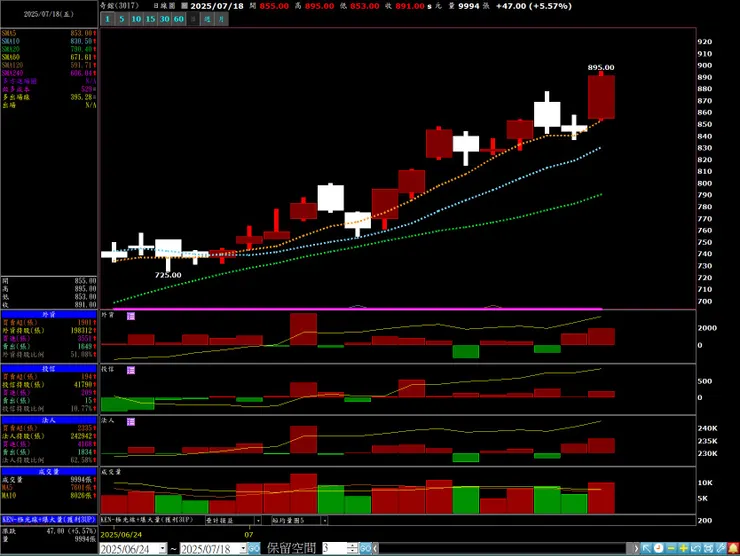
Task: Click the 投信 blue panel header
Action: tap(49, 369)
